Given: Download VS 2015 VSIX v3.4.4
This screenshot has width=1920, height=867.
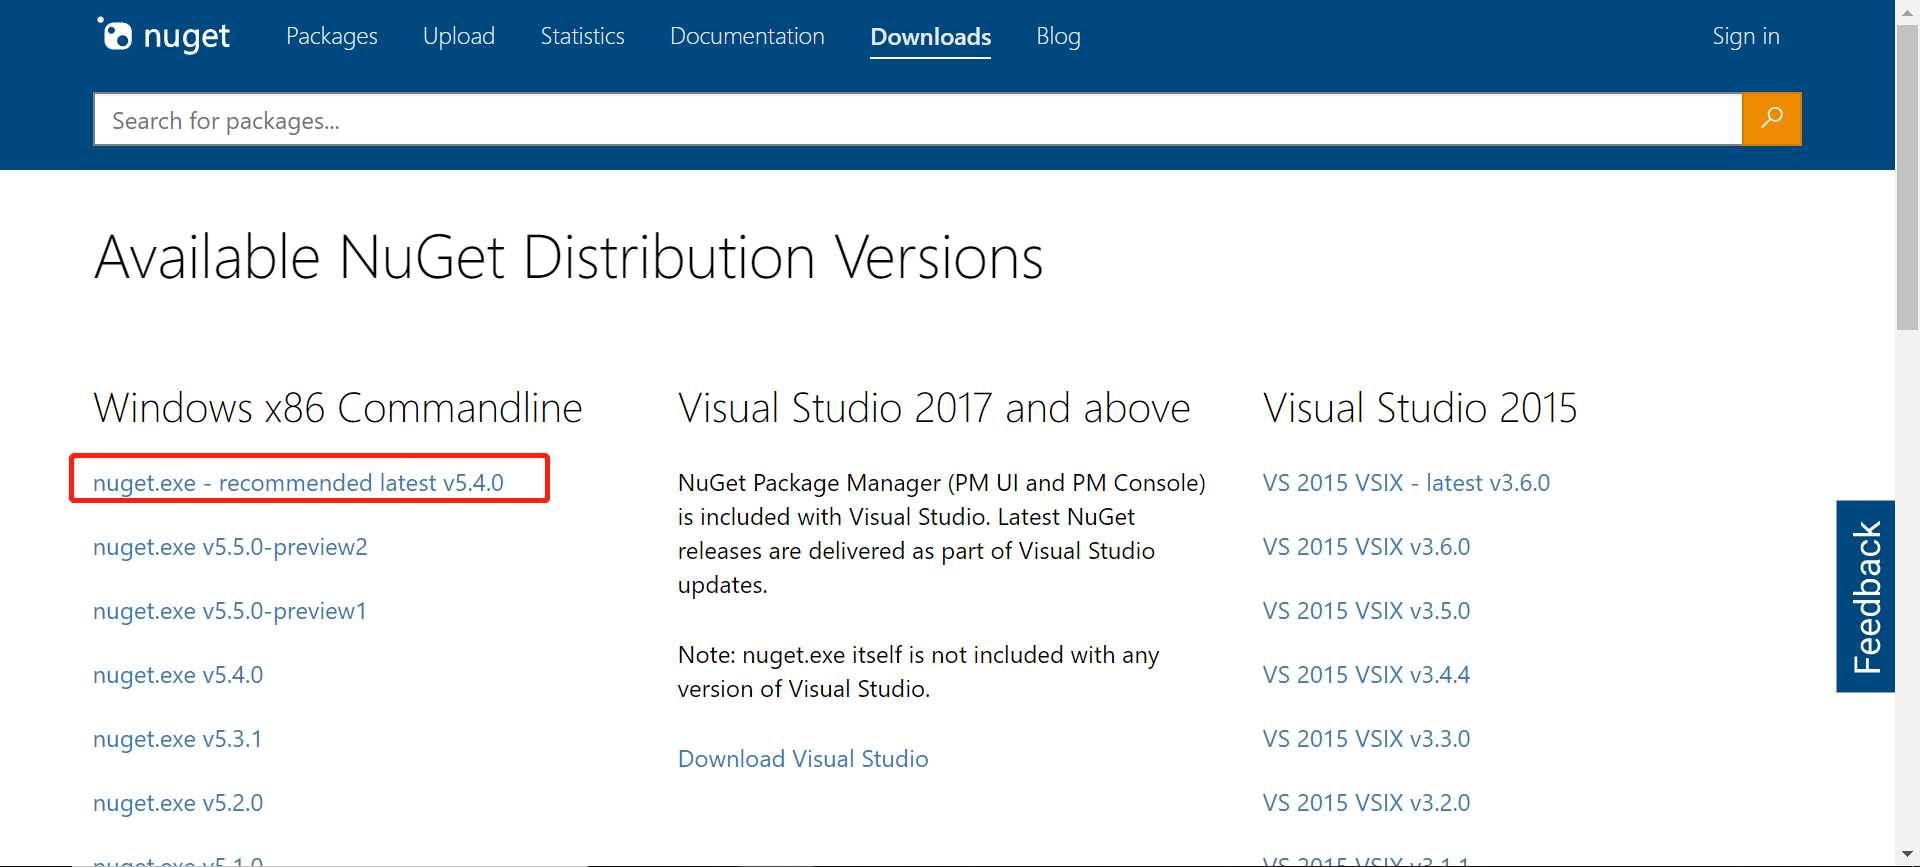Looking at the screenshot, I should 1366,675.
